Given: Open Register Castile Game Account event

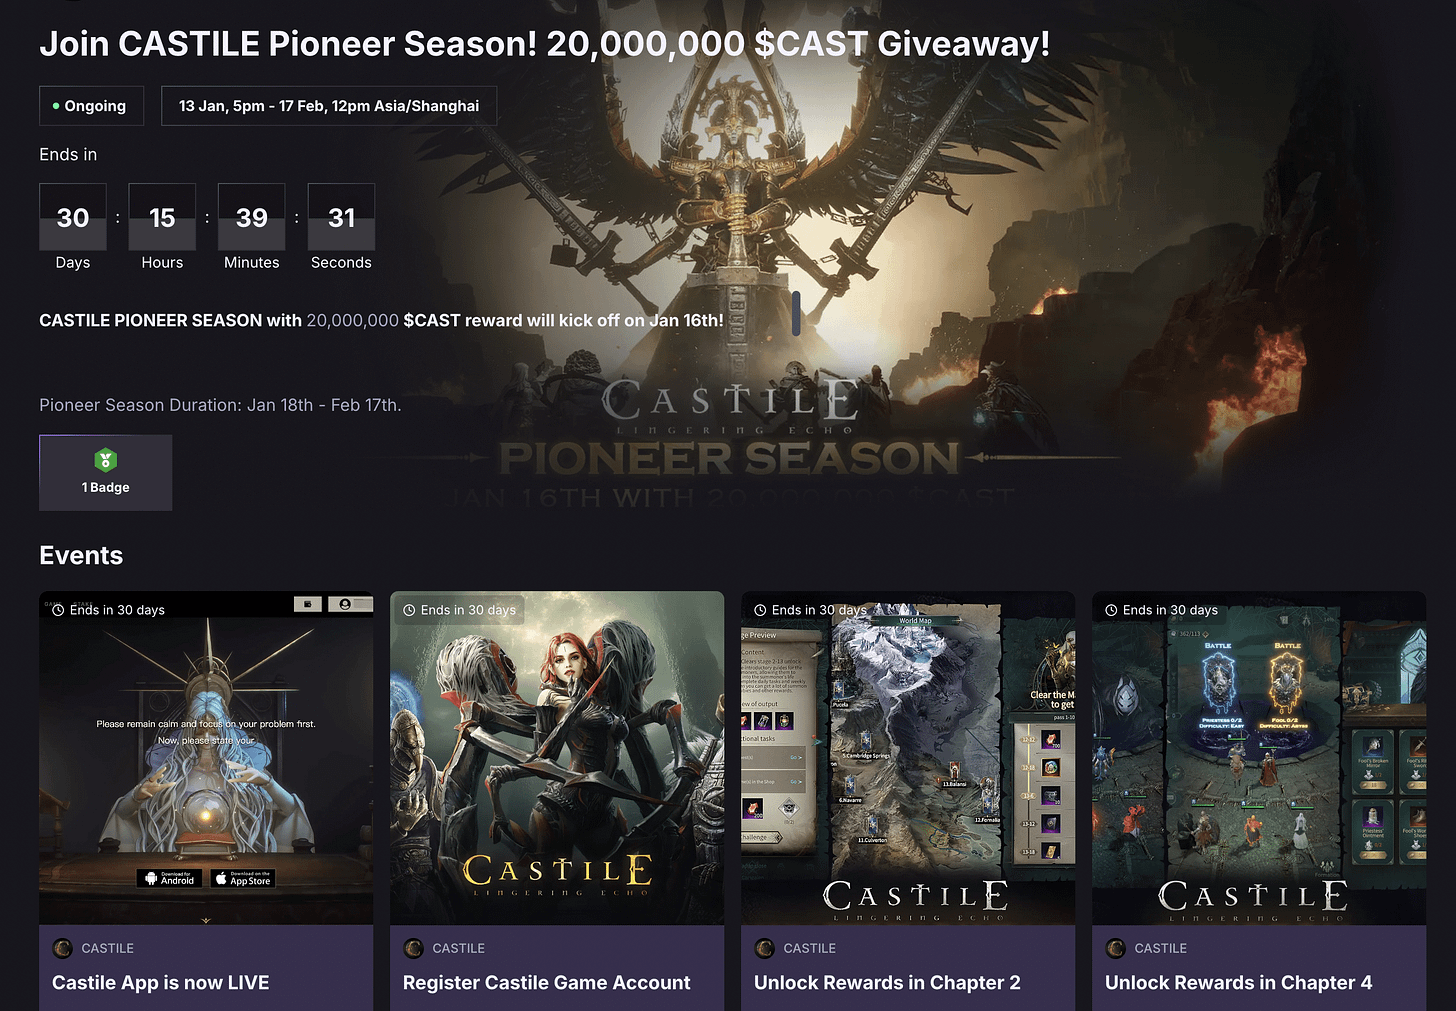Looking at the screenshot, I should pos(547,982).
